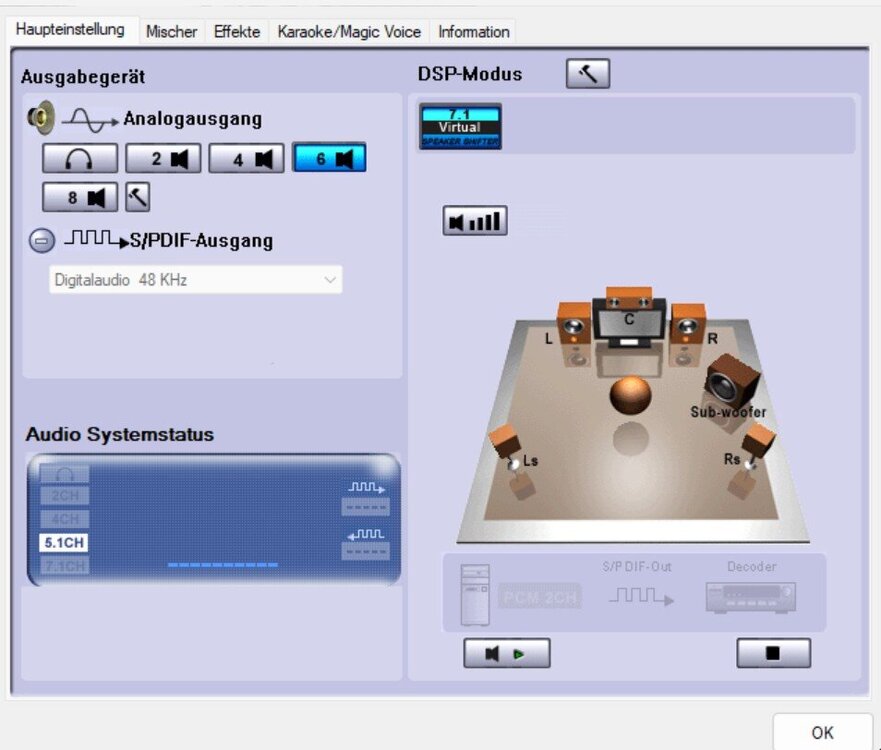Open Digitalaudio 48 KHz dropdown
This screenshot has height=750, width=881.
196,280
